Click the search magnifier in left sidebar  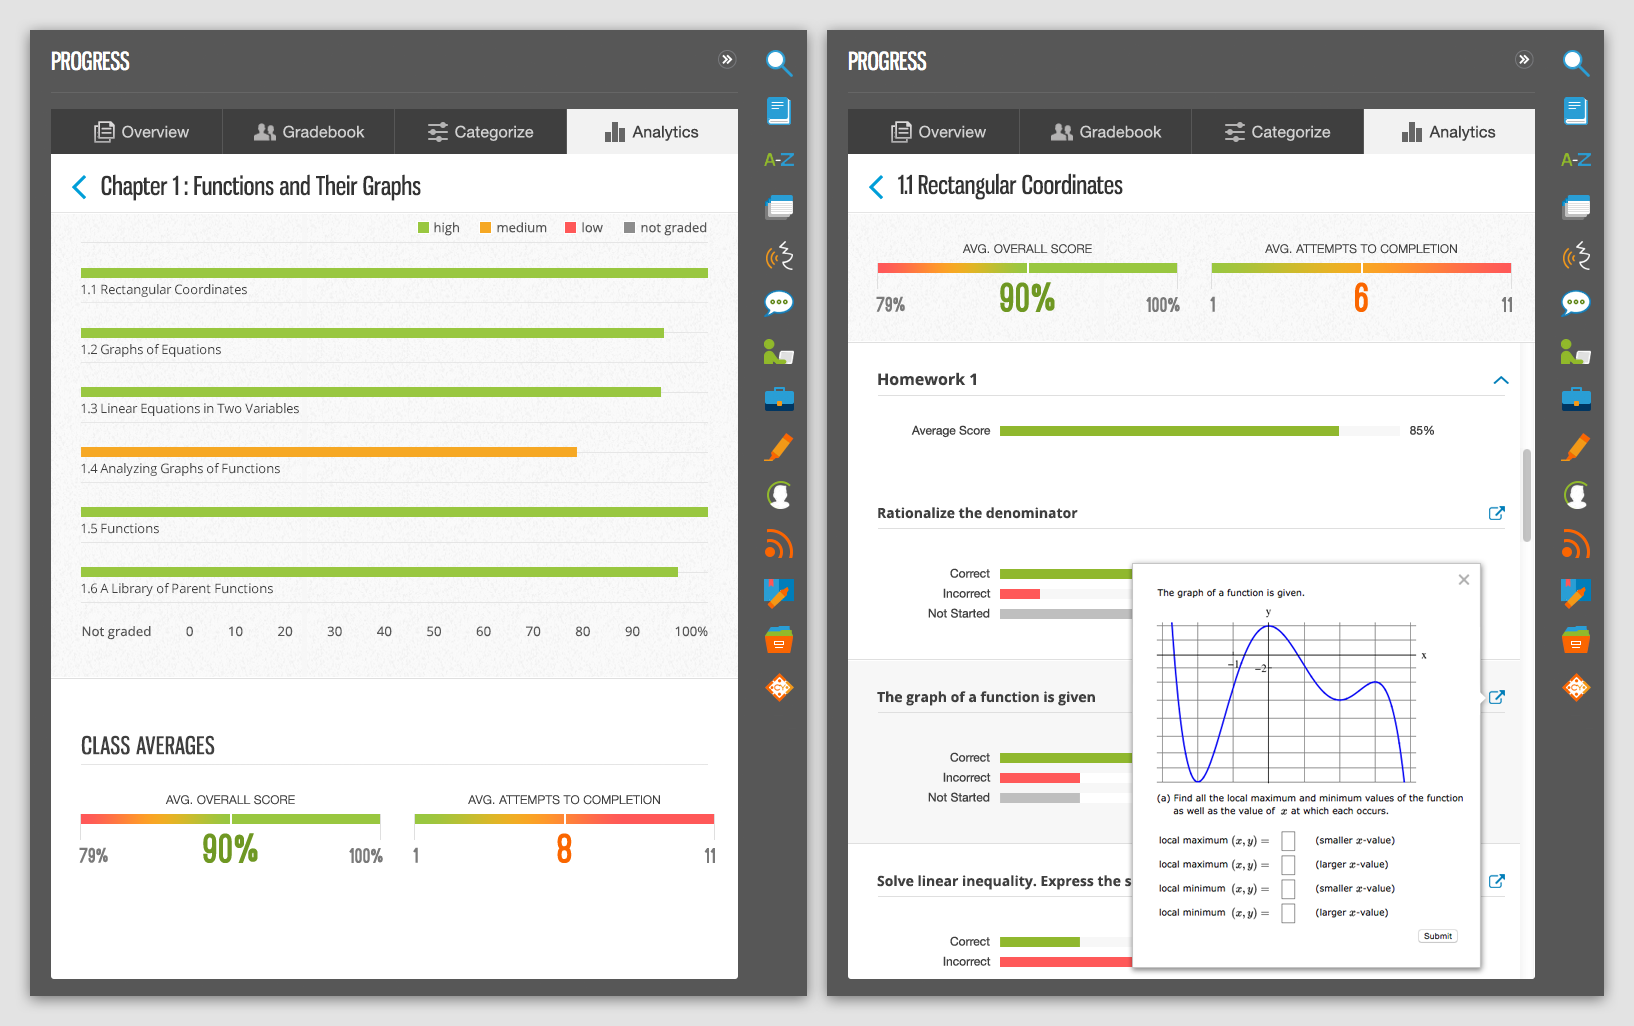coord(778,63)
